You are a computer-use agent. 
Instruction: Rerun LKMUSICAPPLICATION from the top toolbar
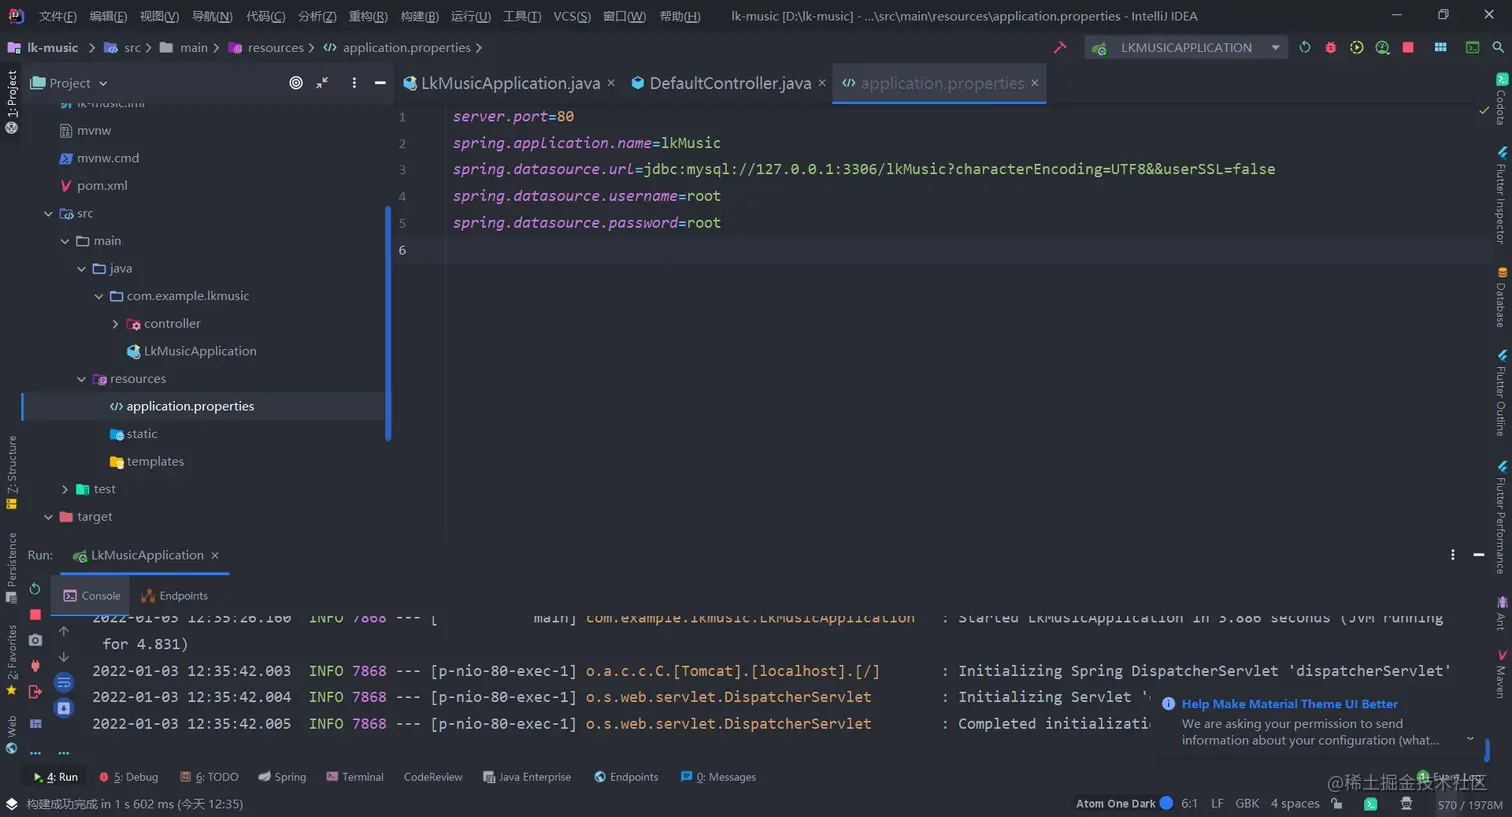coord(1304,47)
